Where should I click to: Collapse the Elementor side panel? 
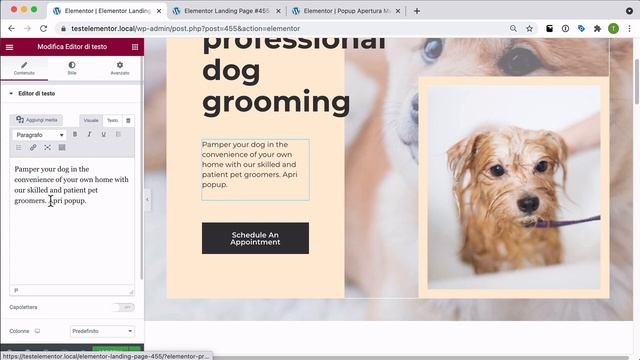click(147, 200)
